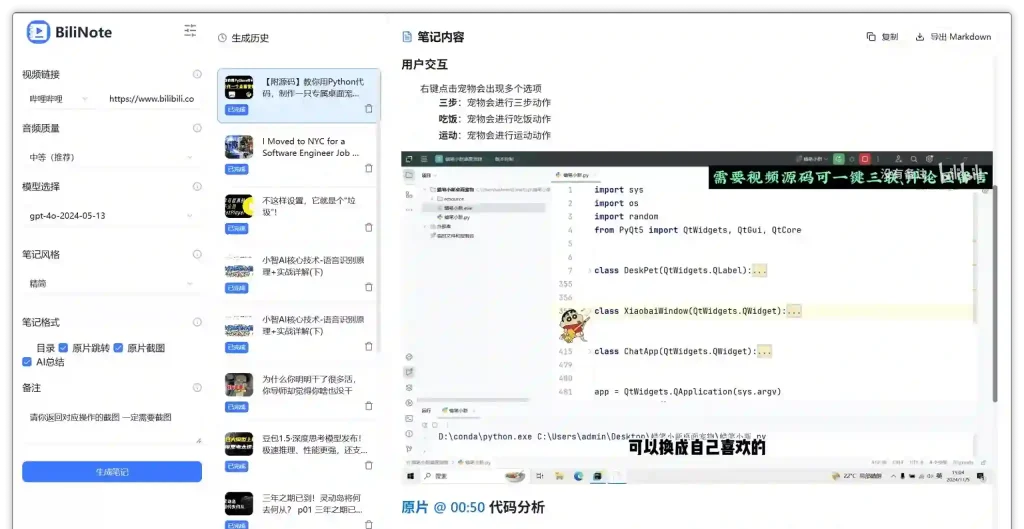
Task: Select history title 为什么你明明干了很多活
Action: (310, 385)
